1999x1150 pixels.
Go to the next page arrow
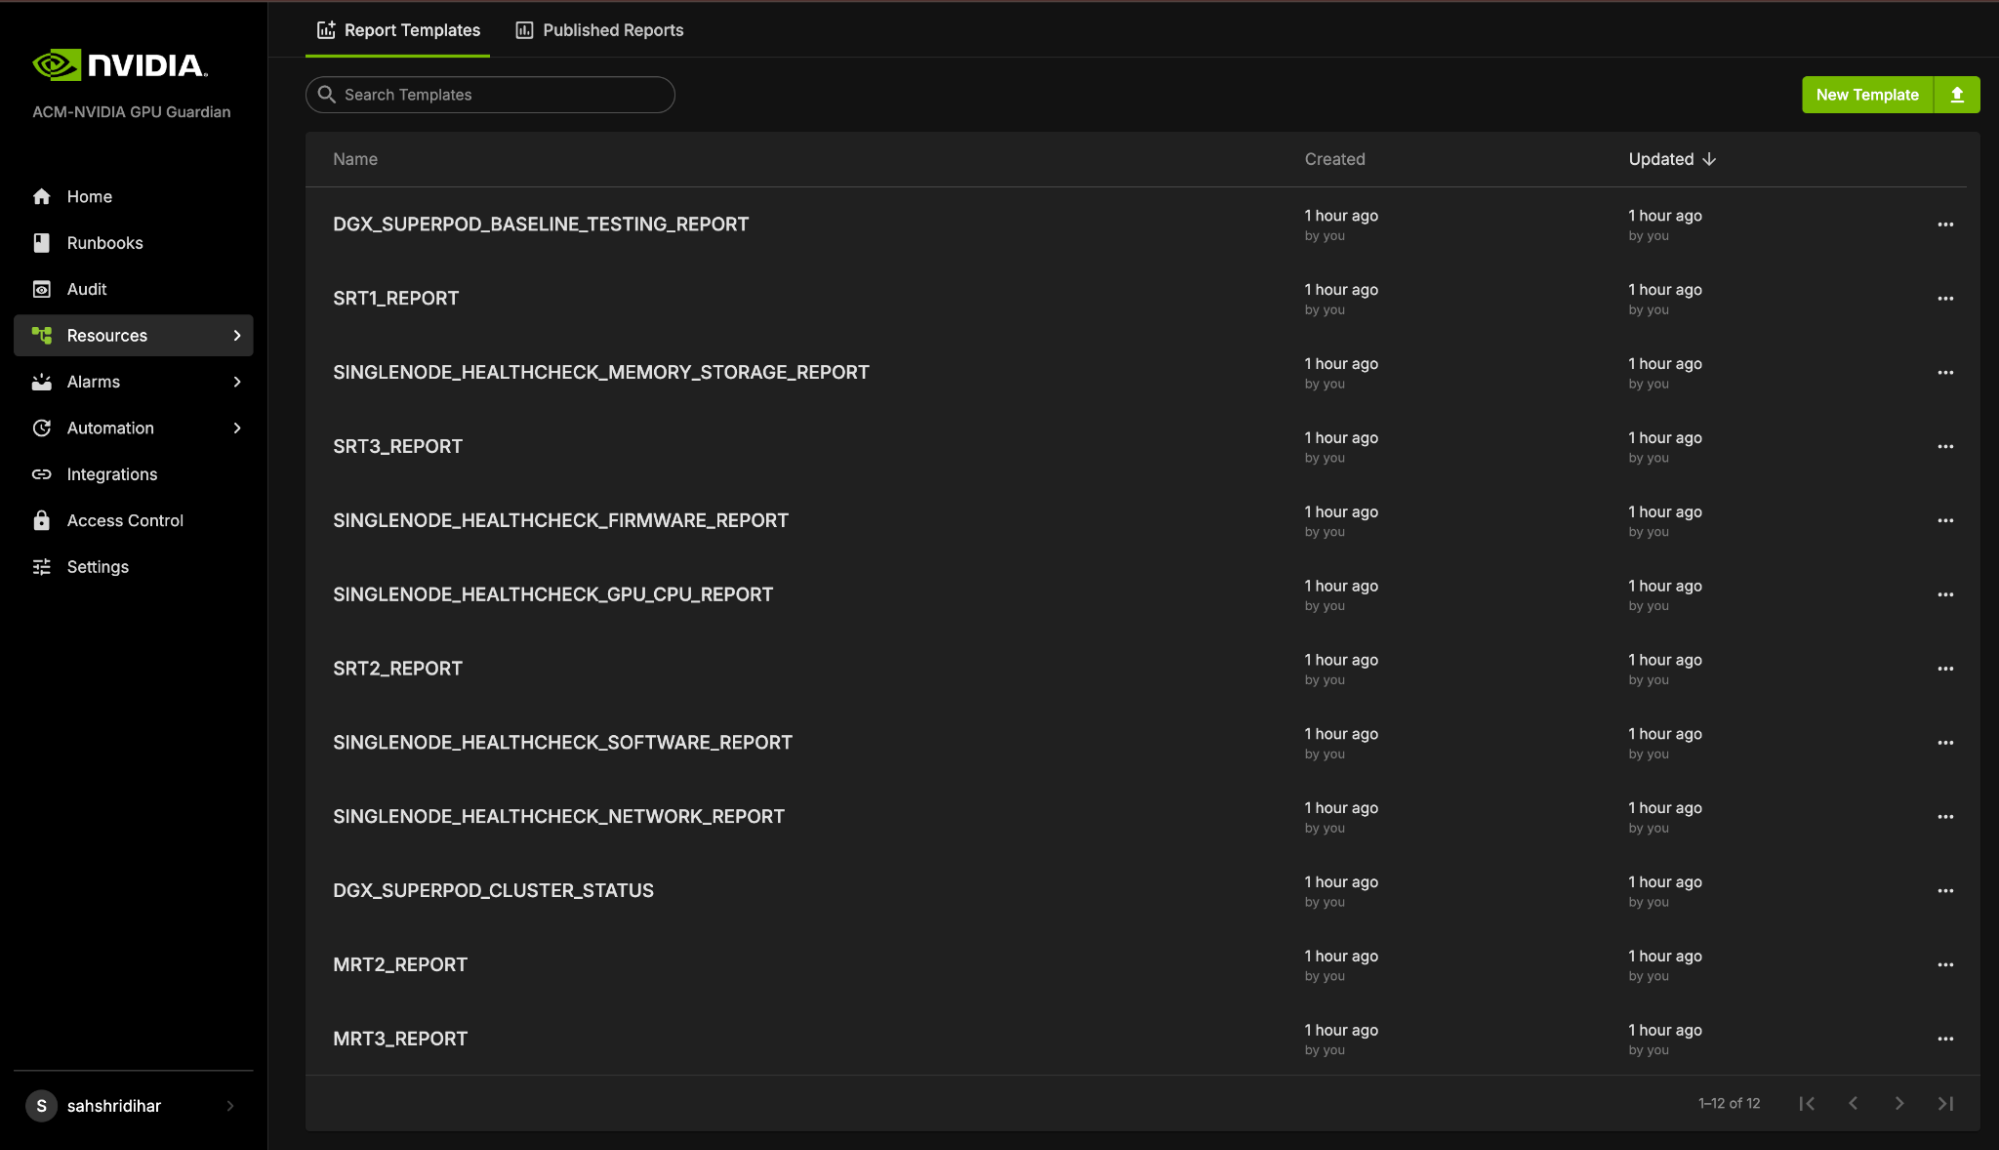tap(1898, 1103)
